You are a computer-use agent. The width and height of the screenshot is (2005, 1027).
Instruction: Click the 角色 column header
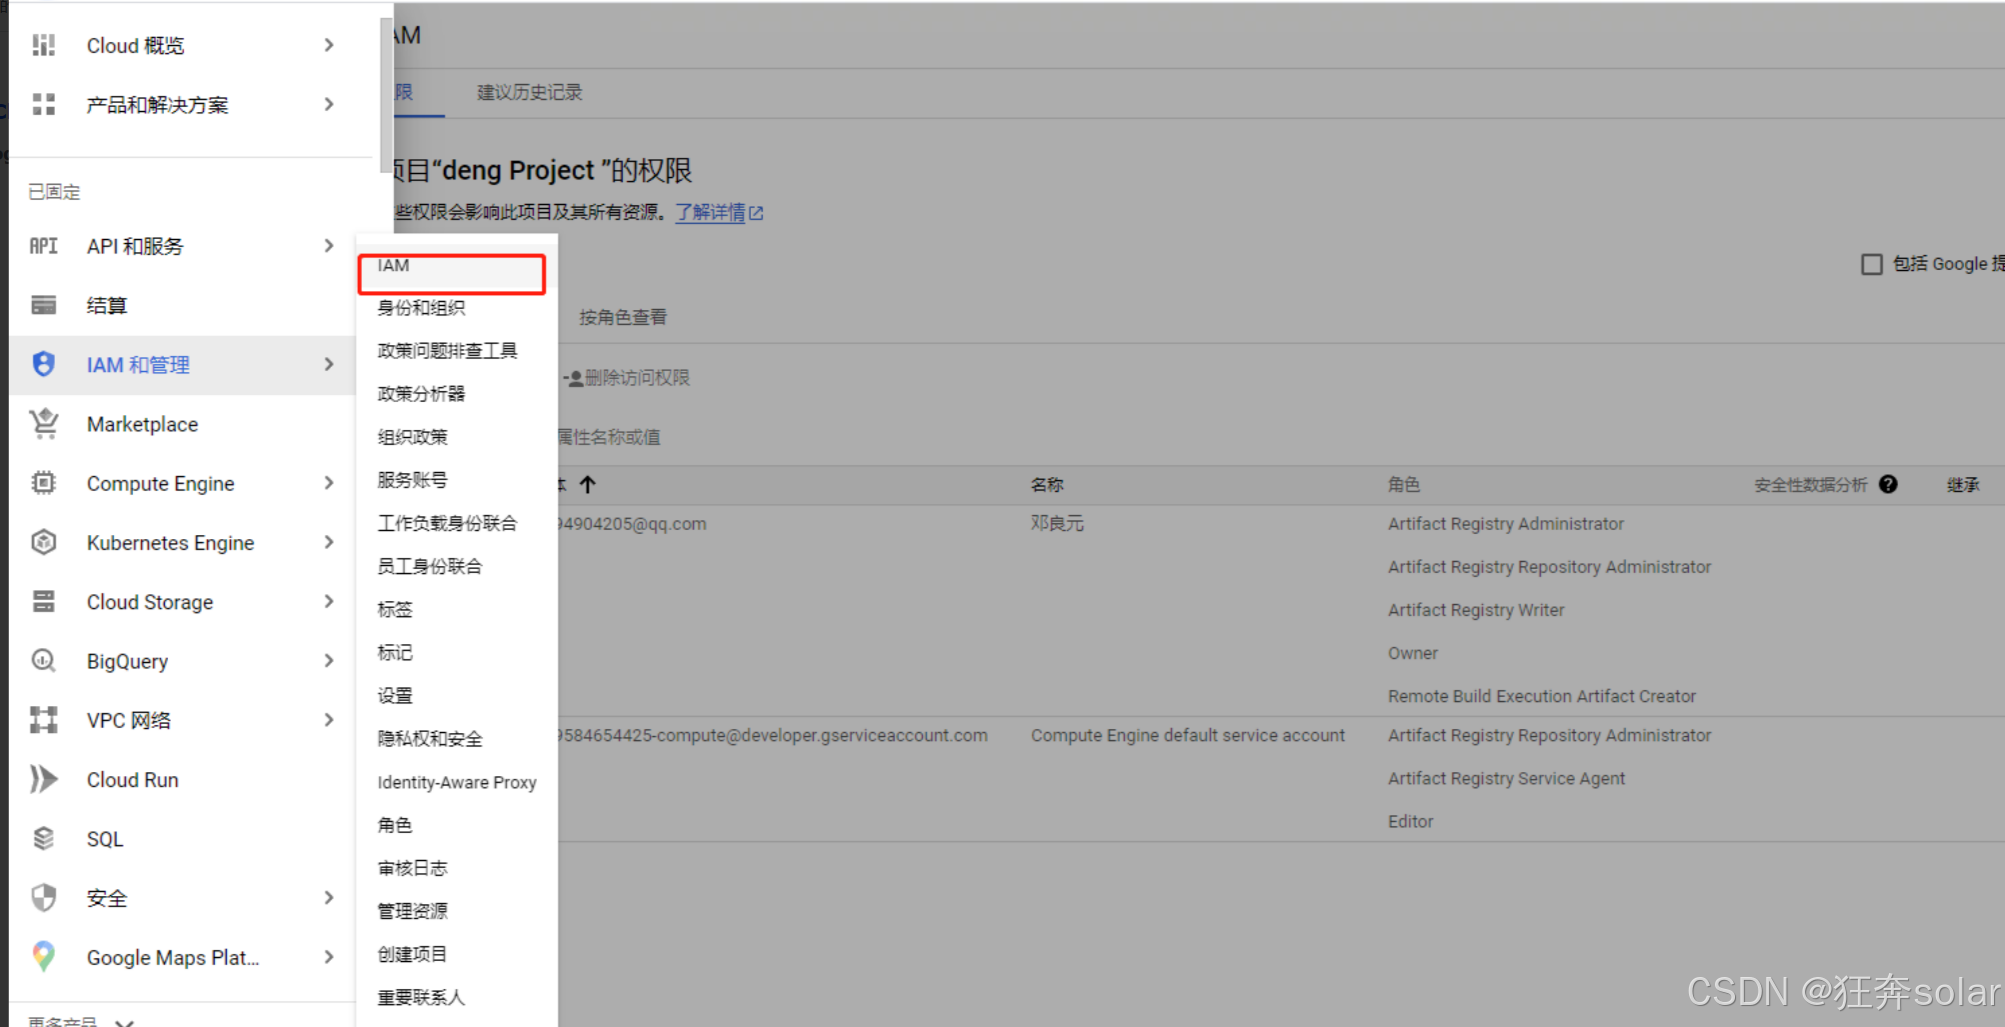[x=1404, y=484]
